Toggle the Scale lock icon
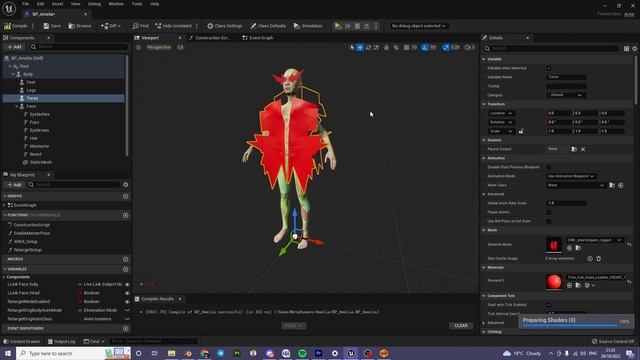640x360 pixels. coord(521,131)
